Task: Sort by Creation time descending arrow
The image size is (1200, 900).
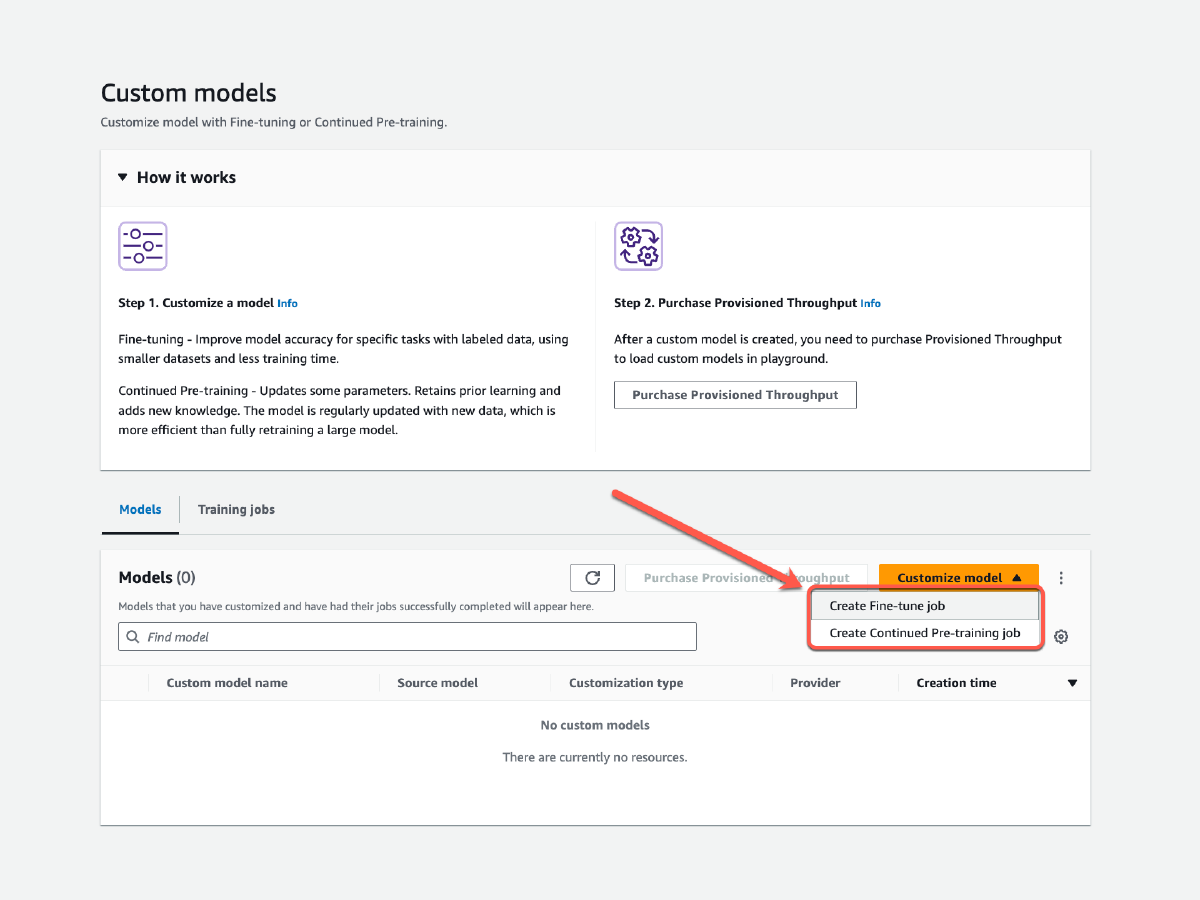Action: pos(1072,684)
